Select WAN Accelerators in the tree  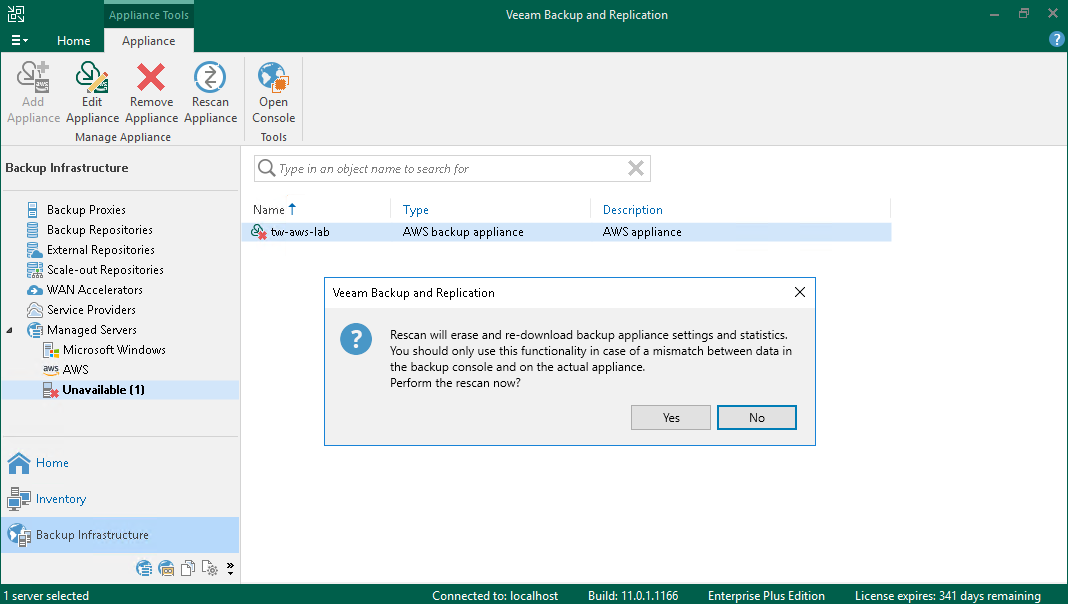click(94, 290)
